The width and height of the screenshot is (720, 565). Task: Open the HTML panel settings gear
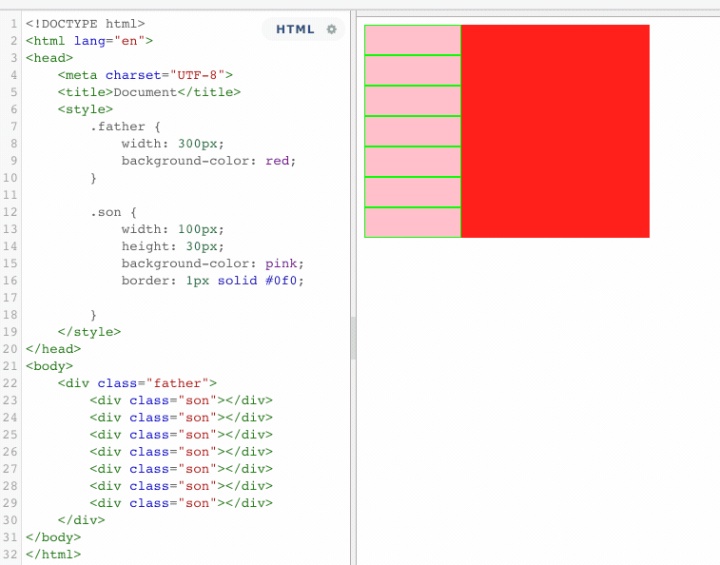pos(332,30)
